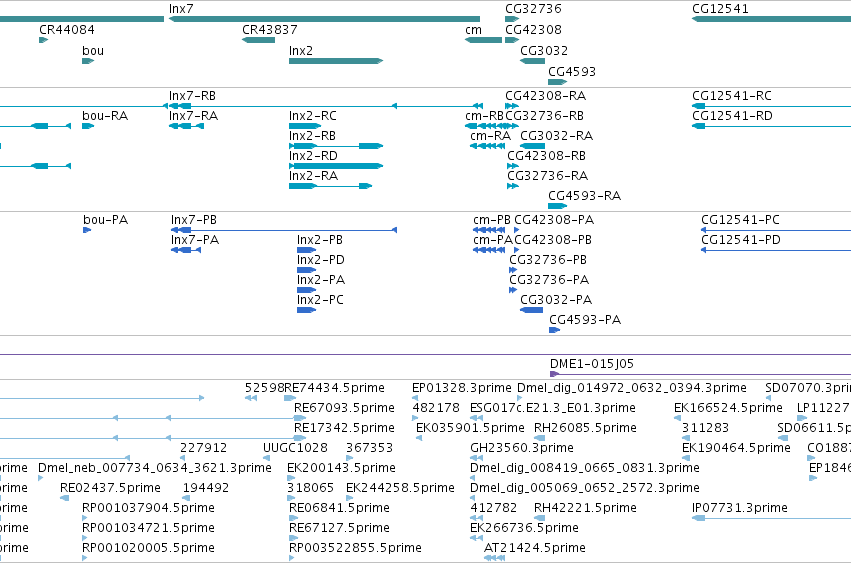Viewport: 851px width, 563px height.
Task: Click EST EK244258.5prime
Action: [400, 488]
